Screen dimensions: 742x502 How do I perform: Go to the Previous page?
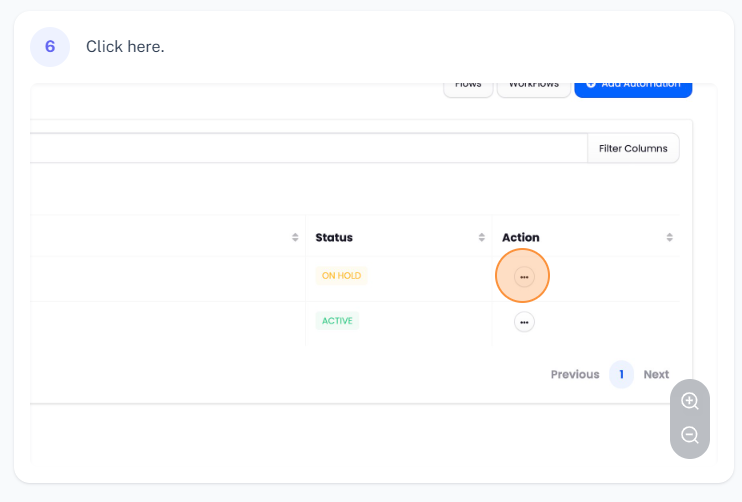pyautogui.click(x=574, y=374)
